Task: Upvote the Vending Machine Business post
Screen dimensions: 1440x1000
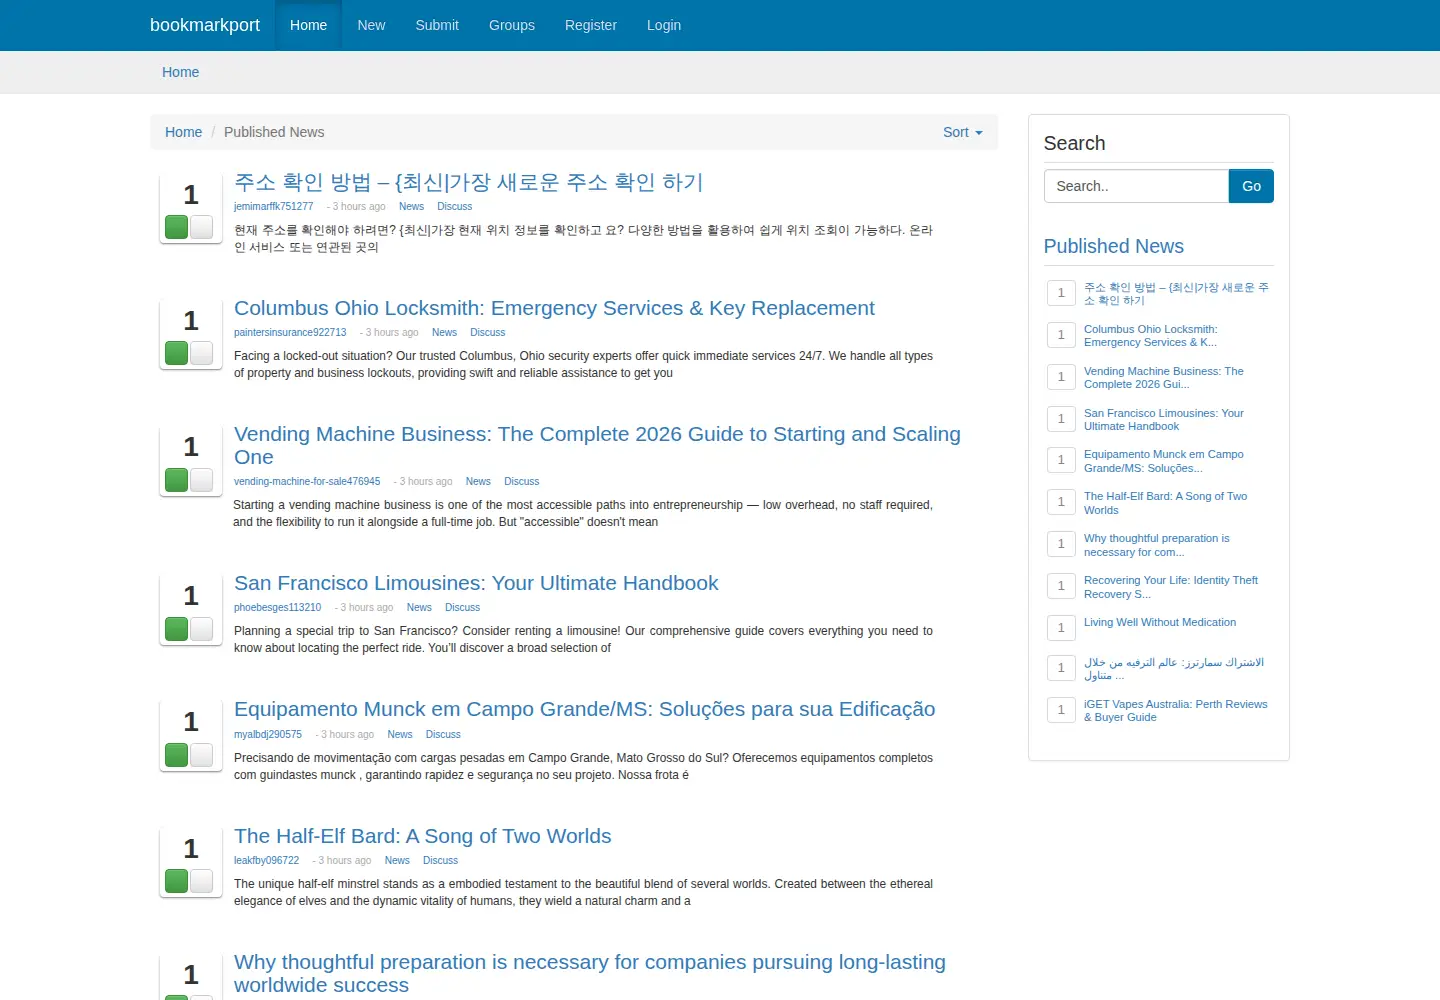Action: (177, 480)
